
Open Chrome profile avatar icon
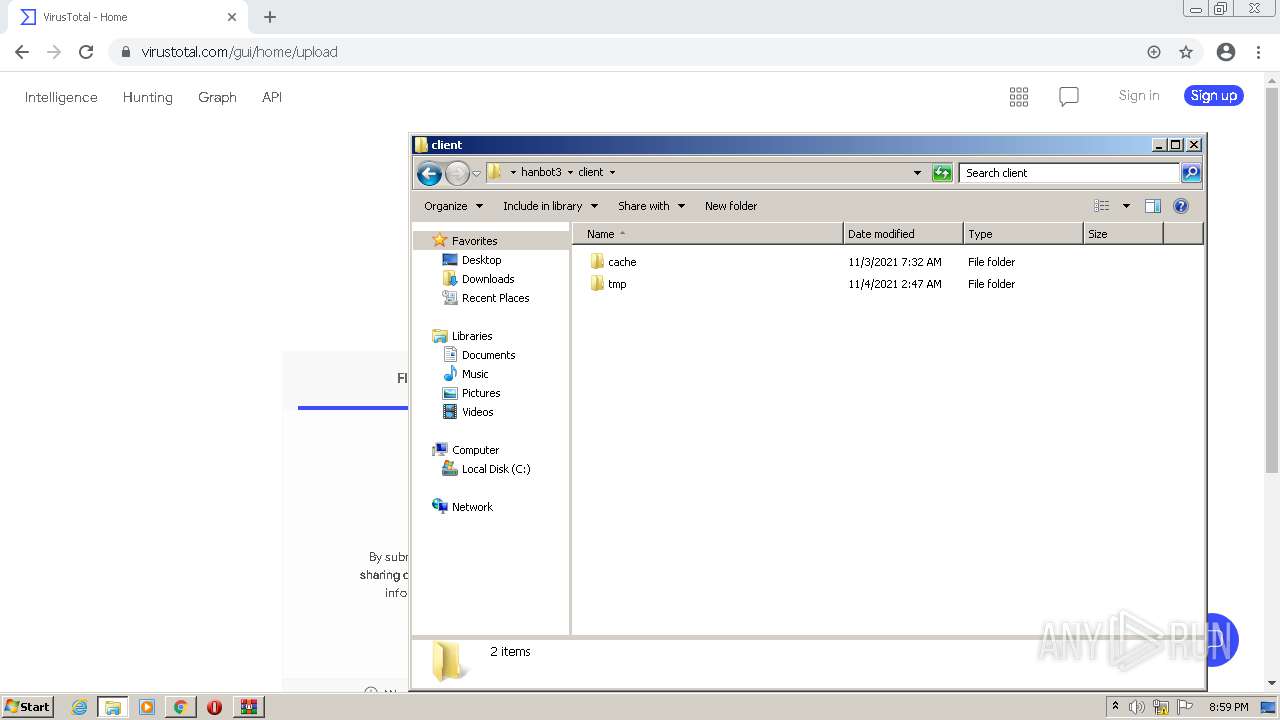1226,52
